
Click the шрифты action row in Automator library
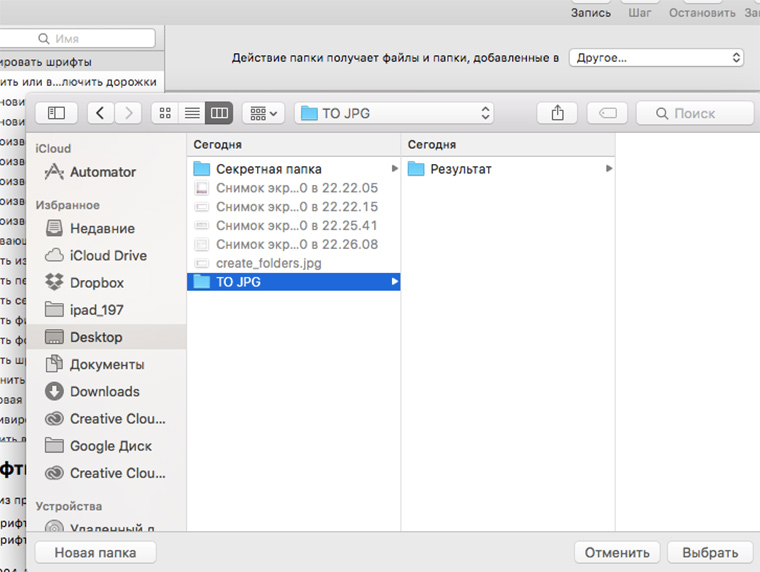tap(81, 62)
